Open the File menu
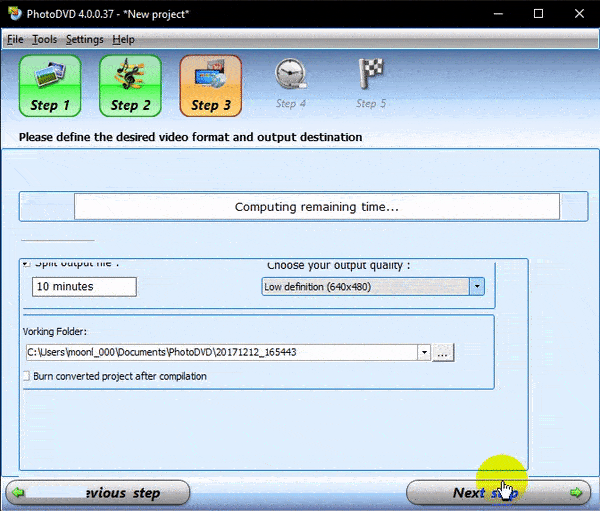Image resolution: width=600 pixels, height=511 pixels. click(x=15, y=39)
